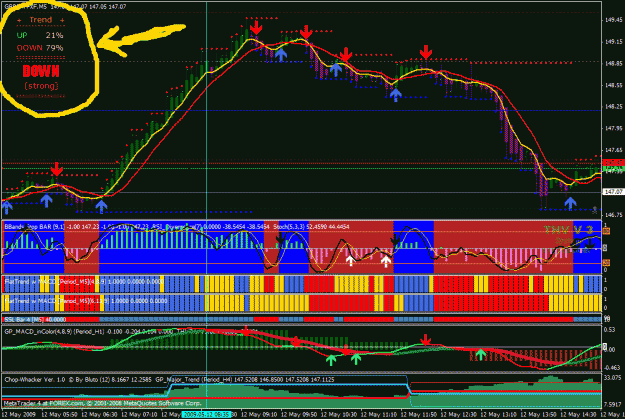The height and width of the screenshot is (419, 625).
Task: Click the 148.55 price axis label
Action: pyautogui.click(x=613, y=85)
